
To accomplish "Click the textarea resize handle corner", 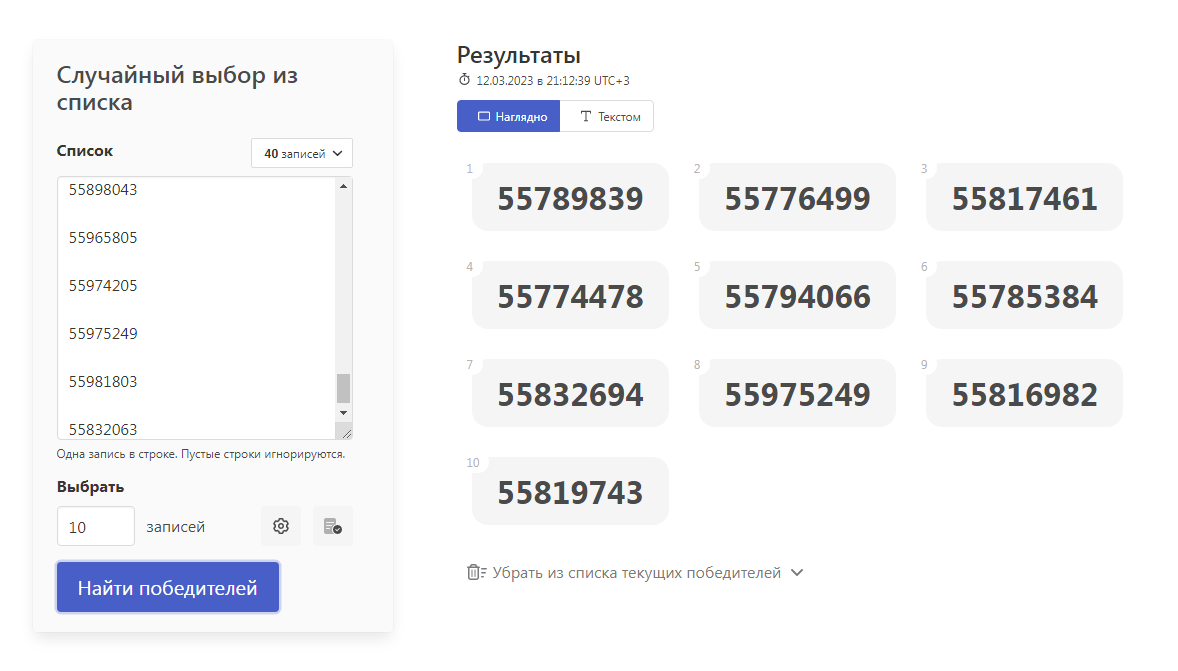I will [345, 432].
